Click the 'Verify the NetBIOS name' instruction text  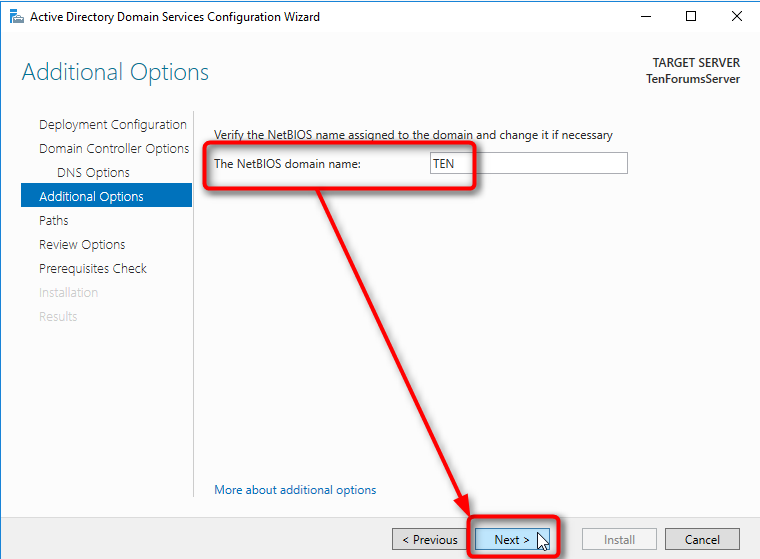click(x=413, y=135)
